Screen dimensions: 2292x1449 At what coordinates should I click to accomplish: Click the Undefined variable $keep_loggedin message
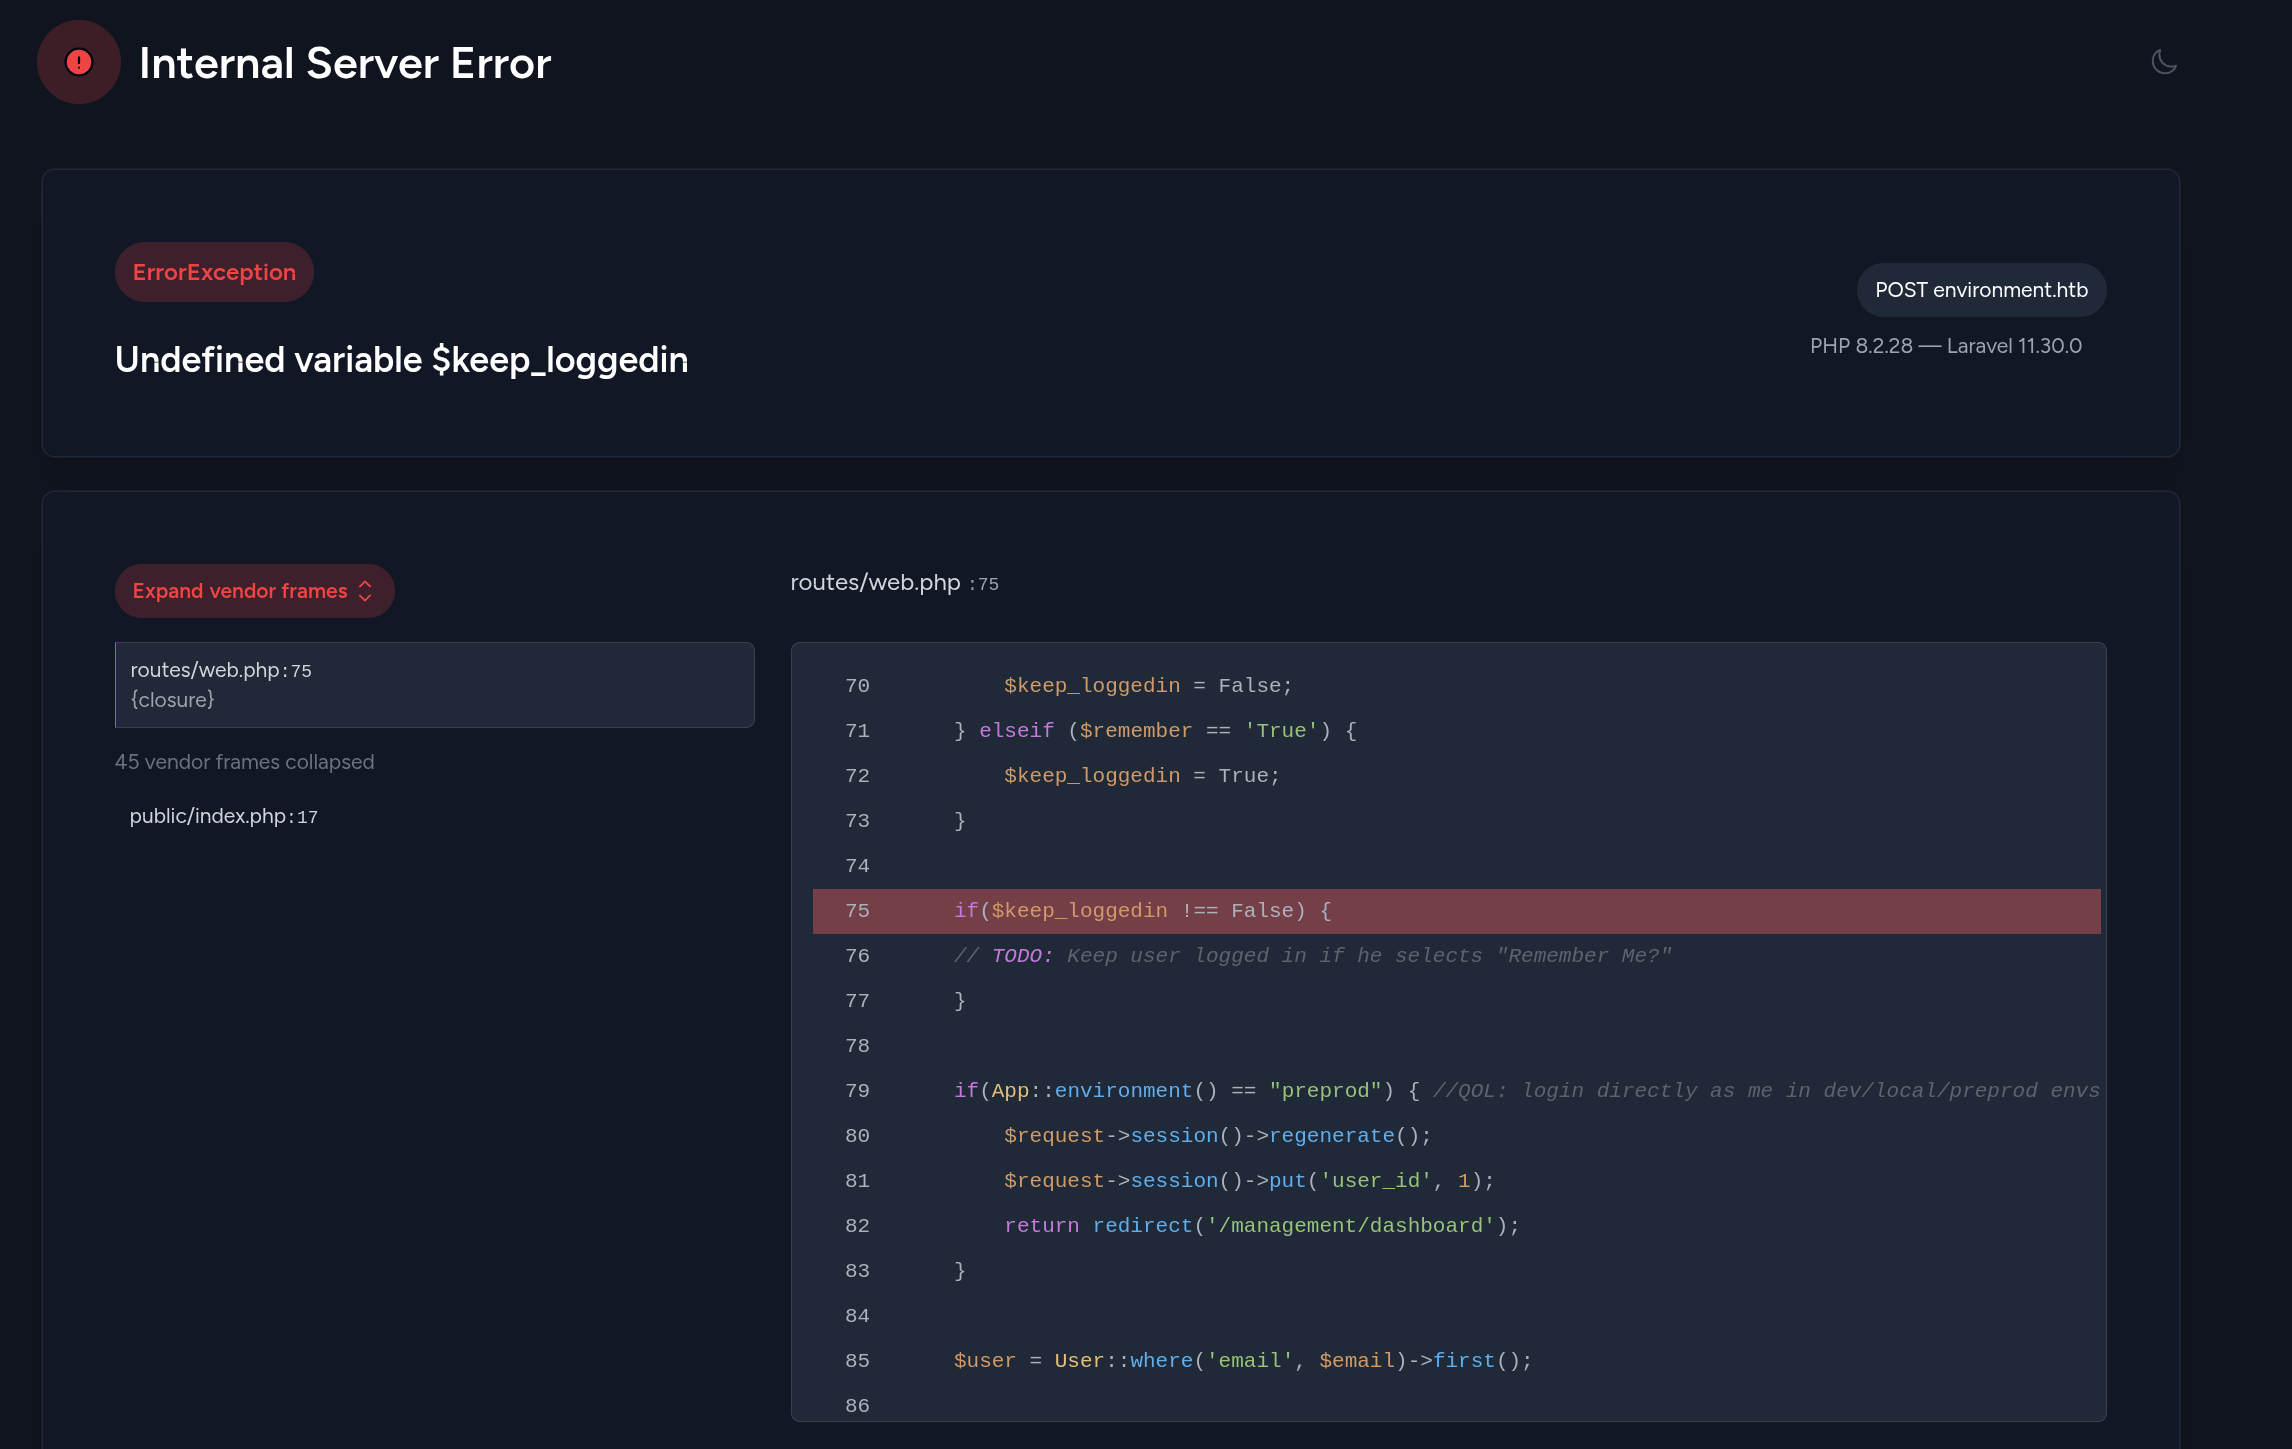(x=401, y=360)
